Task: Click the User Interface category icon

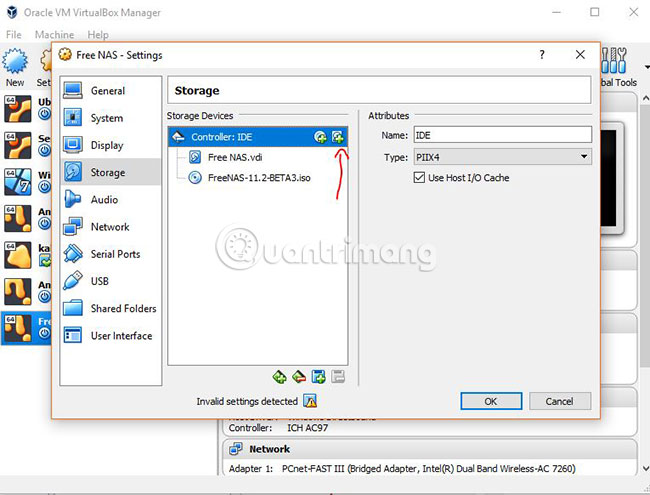Action: (73, 335)
